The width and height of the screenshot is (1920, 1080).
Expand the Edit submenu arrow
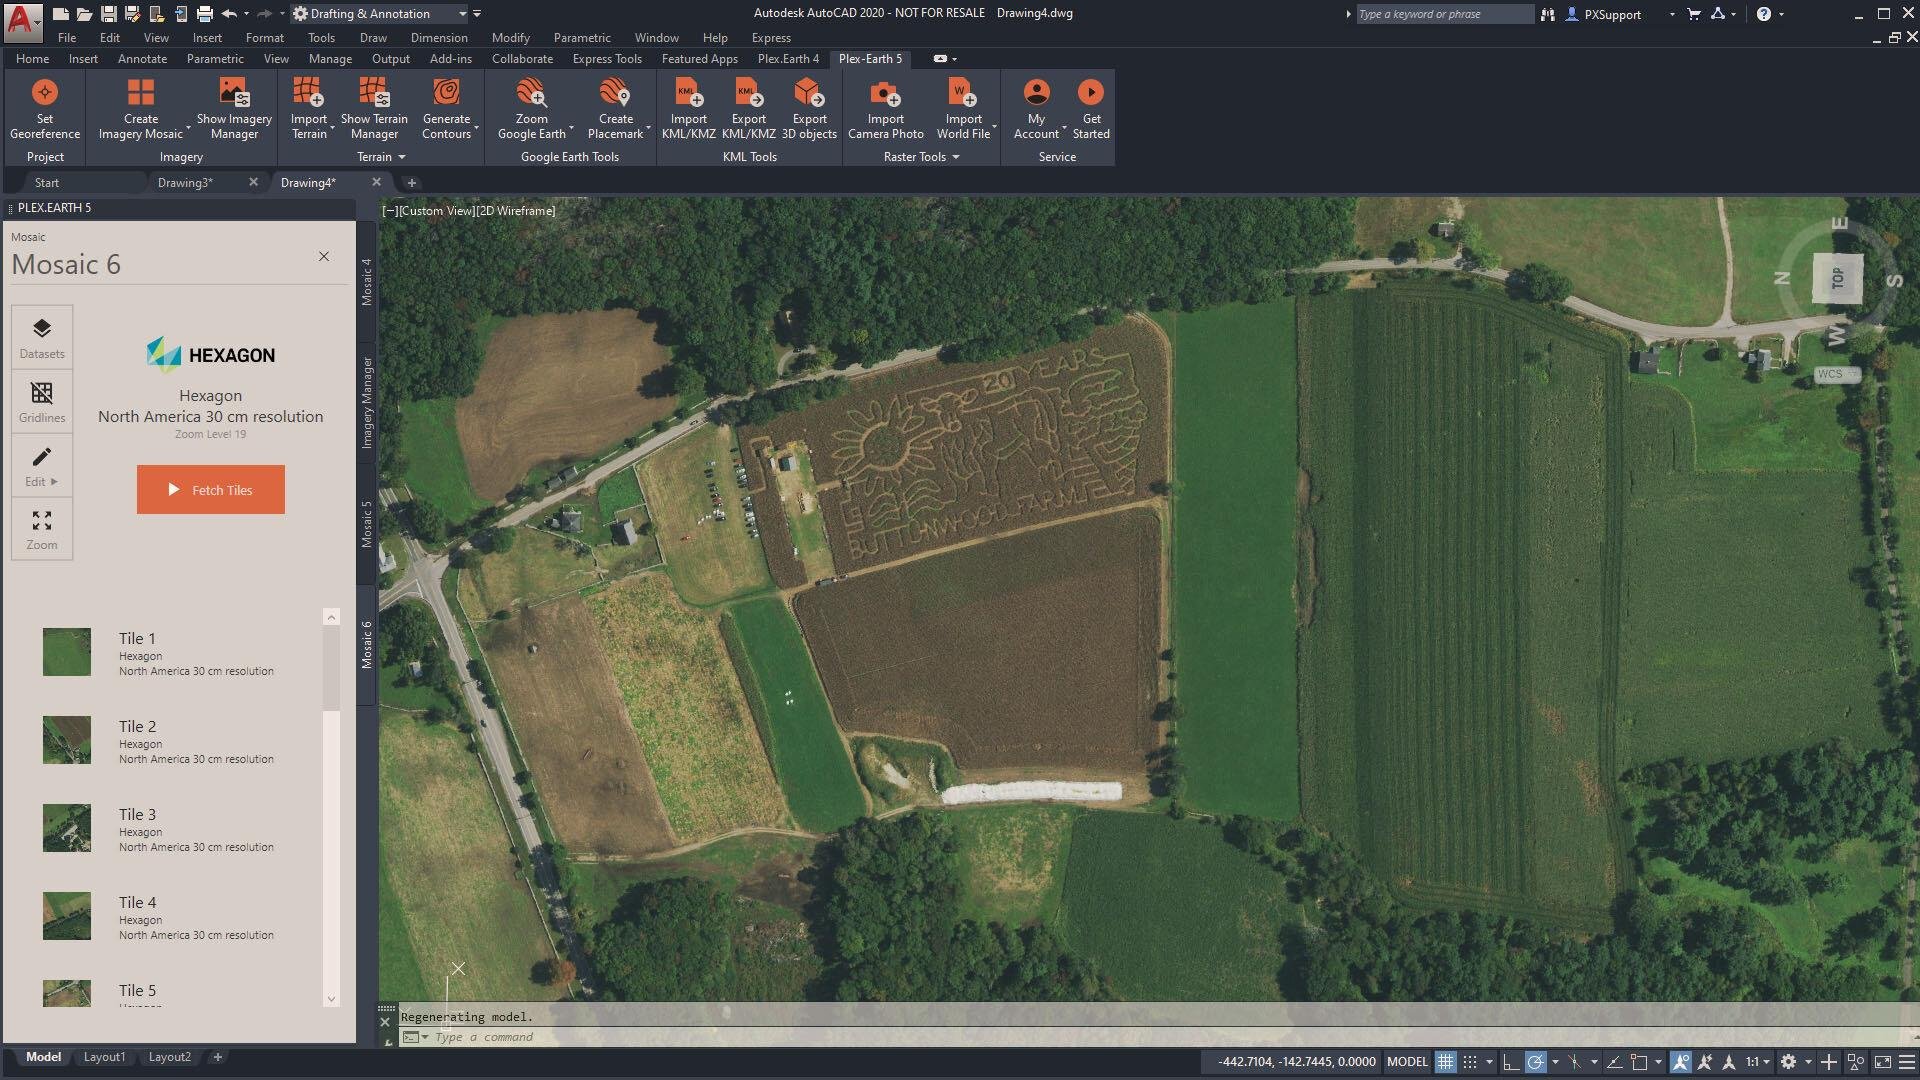(x=54, y=482)
